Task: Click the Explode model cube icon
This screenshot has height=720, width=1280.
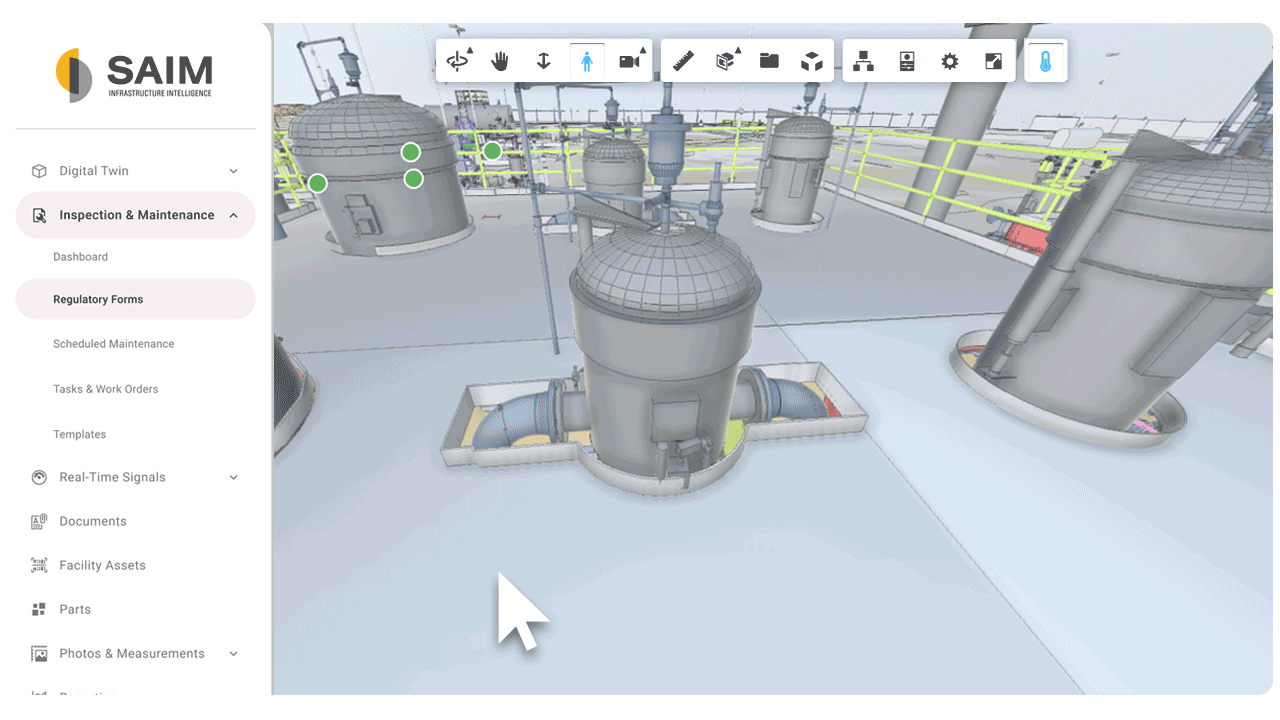Action: coord(812,61)
